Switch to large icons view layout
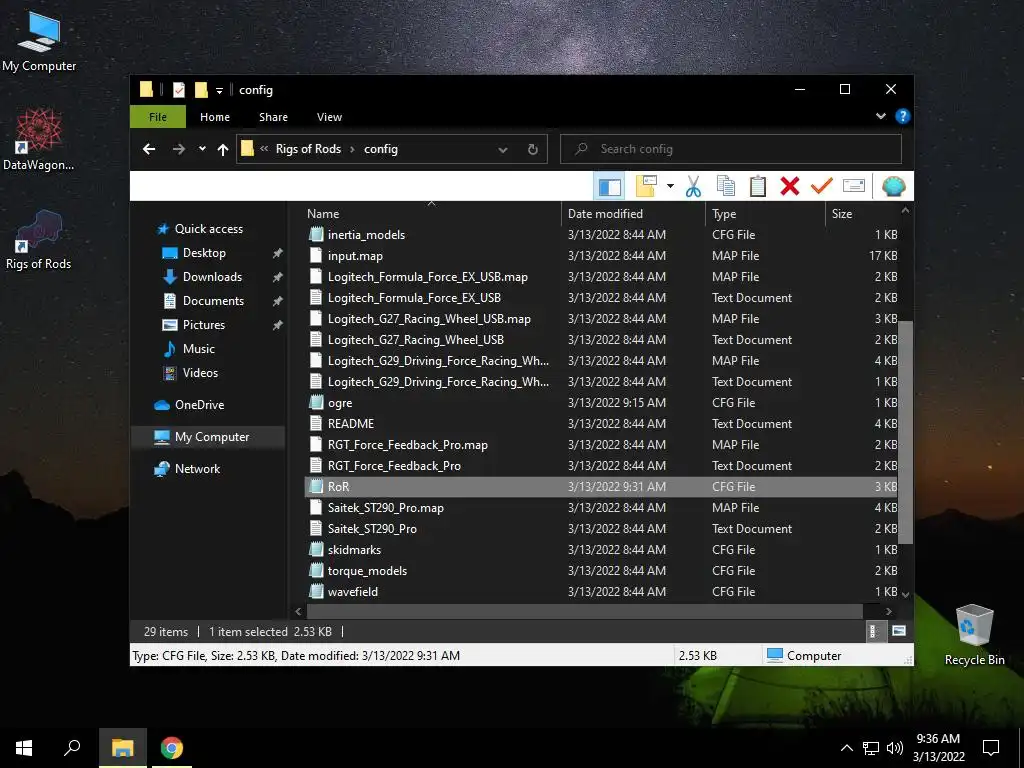This screenshot has height=768, width=1024. [899, 631]
